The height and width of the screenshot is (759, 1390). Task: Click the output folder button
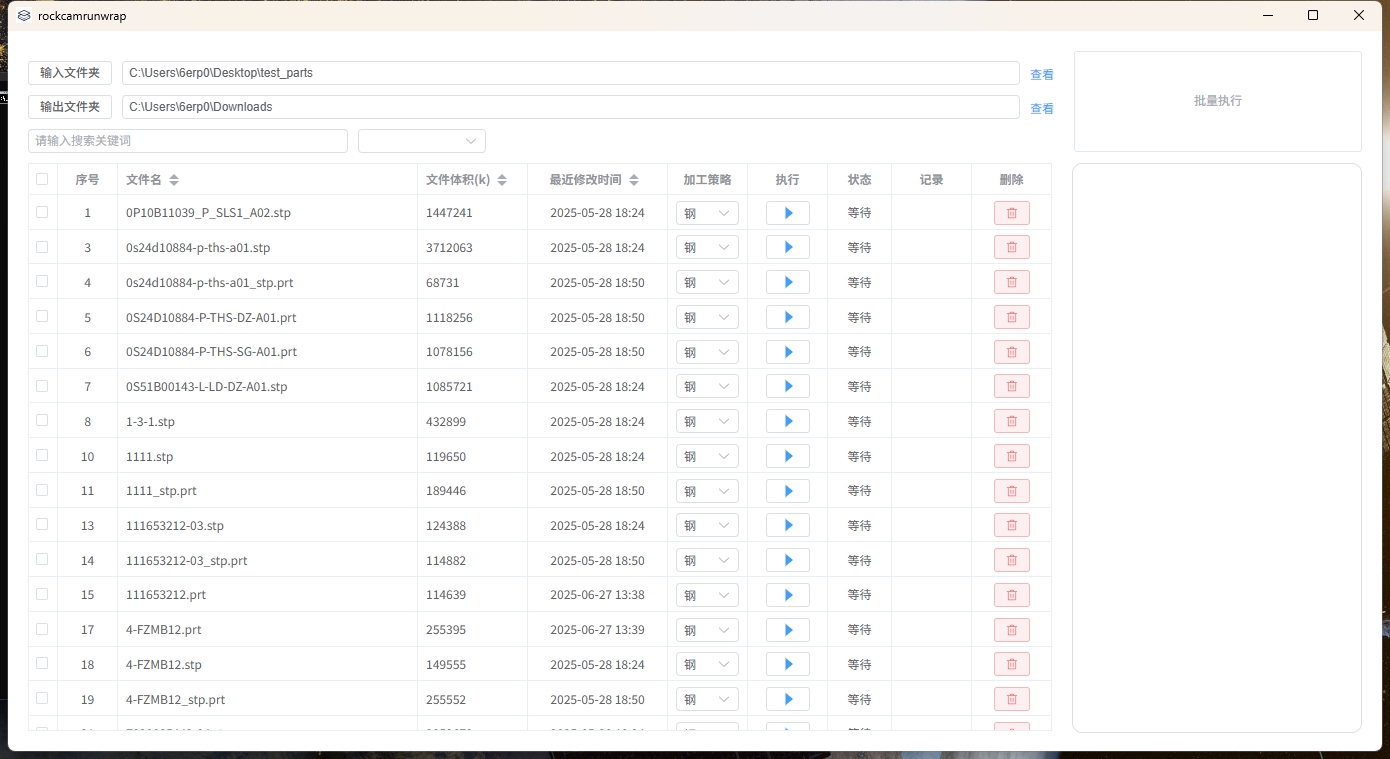[x=70, y=107]
